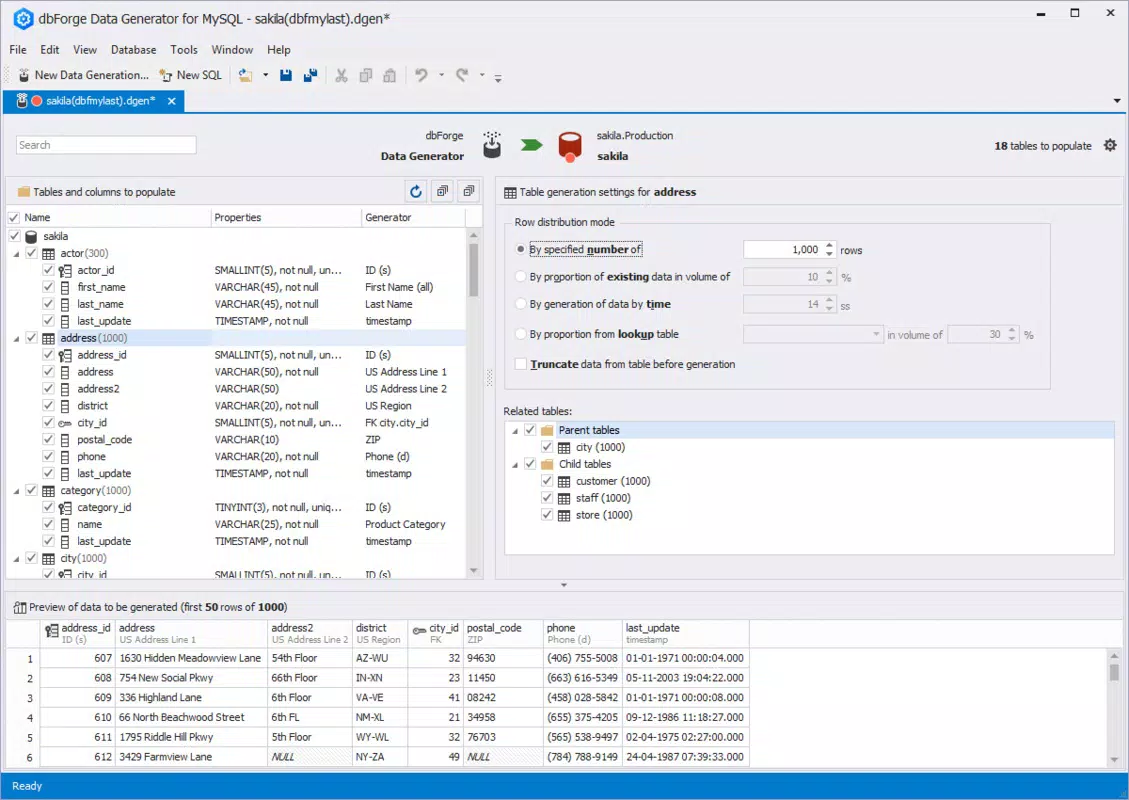This screenshot has width=1129, height=800.
Task: Select By generation of data by time option
Action: [521, 304]
